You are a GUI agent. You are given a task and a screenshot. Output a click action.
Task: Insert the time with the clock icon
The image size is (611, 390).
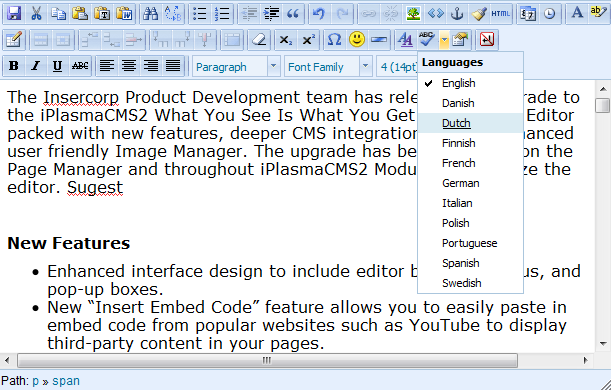pyautogui.click(x=550, y=14)
